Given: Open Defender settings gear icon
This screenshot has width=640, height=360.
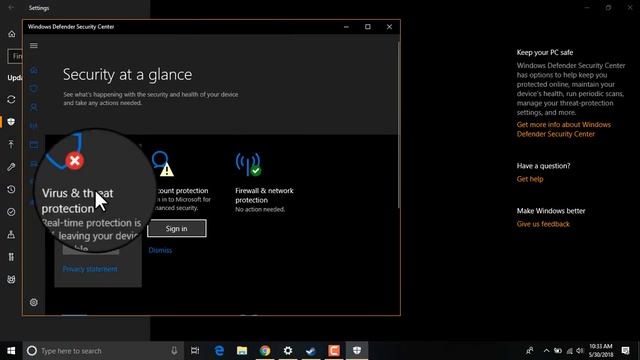Looking at the screenshot, I should point(34,302).
